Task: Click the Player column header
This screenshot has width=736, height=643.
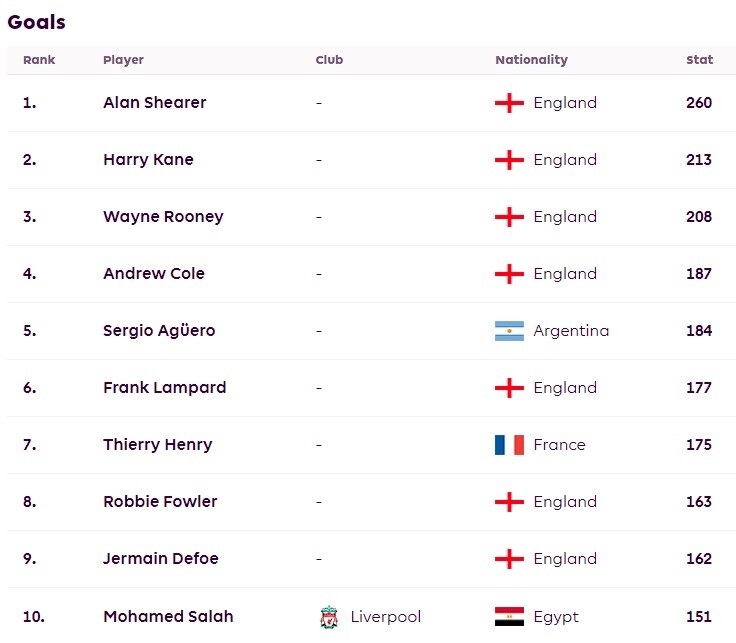Action: 123,60
